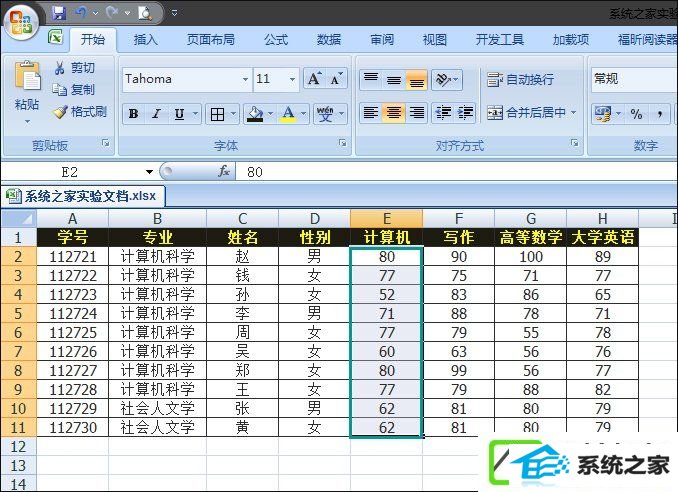Screen dimensions: 678x492
Task: Toggle underline formatting
Action: click(179, 114)
